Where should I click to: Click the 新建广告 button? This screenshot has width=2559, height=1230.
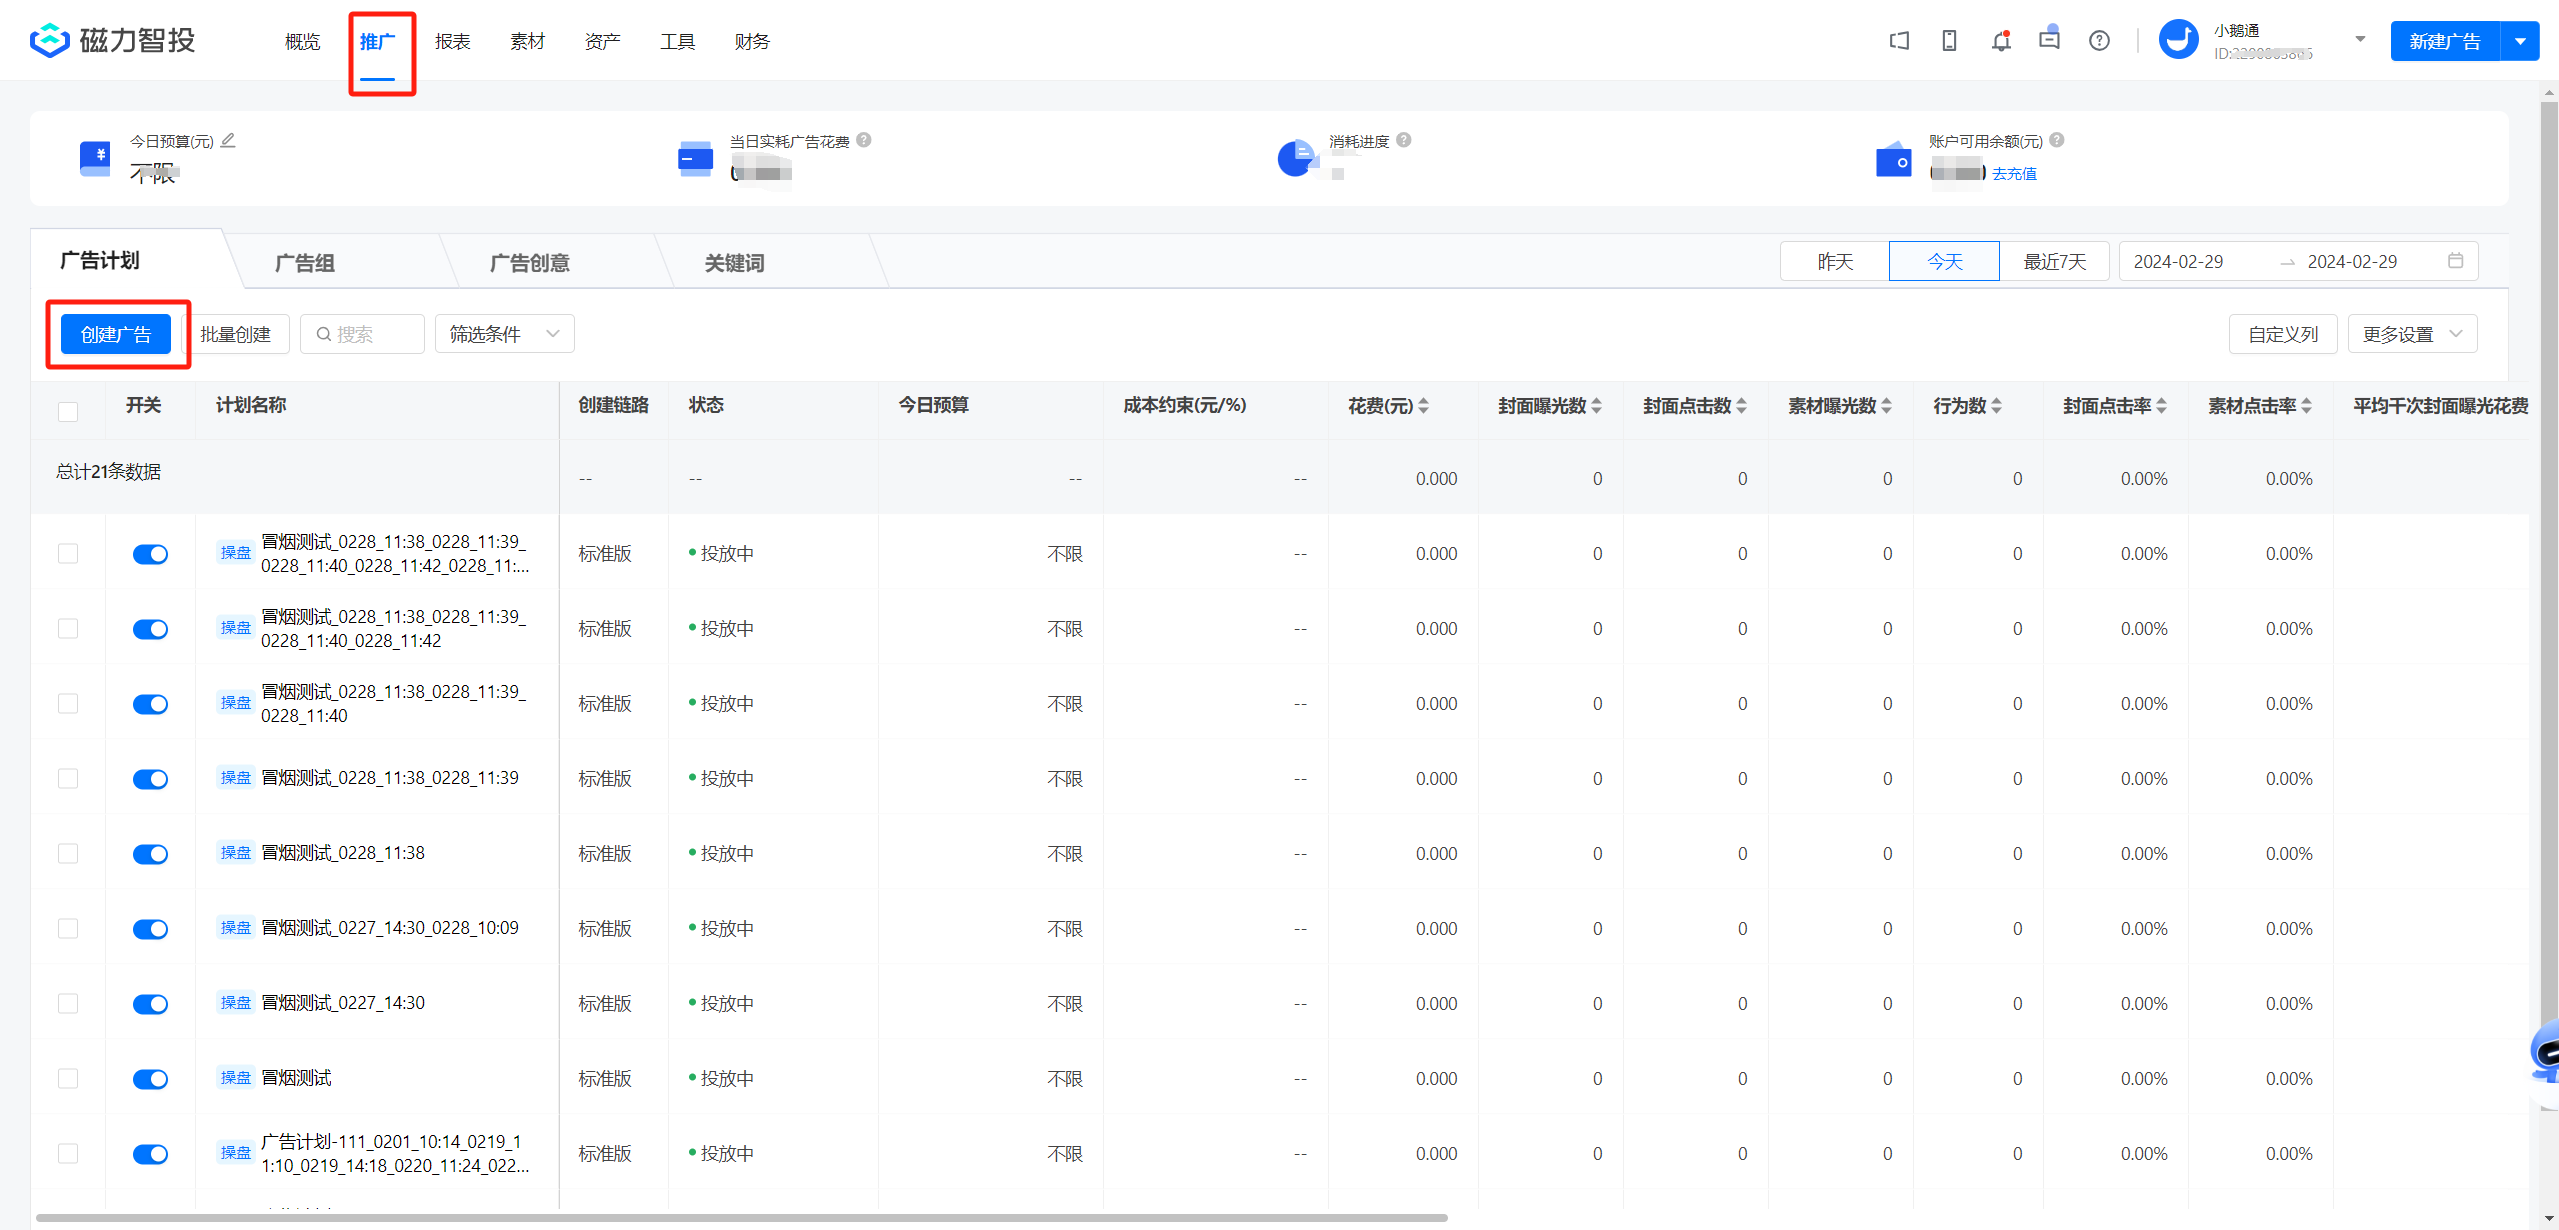coord(2445,41)
